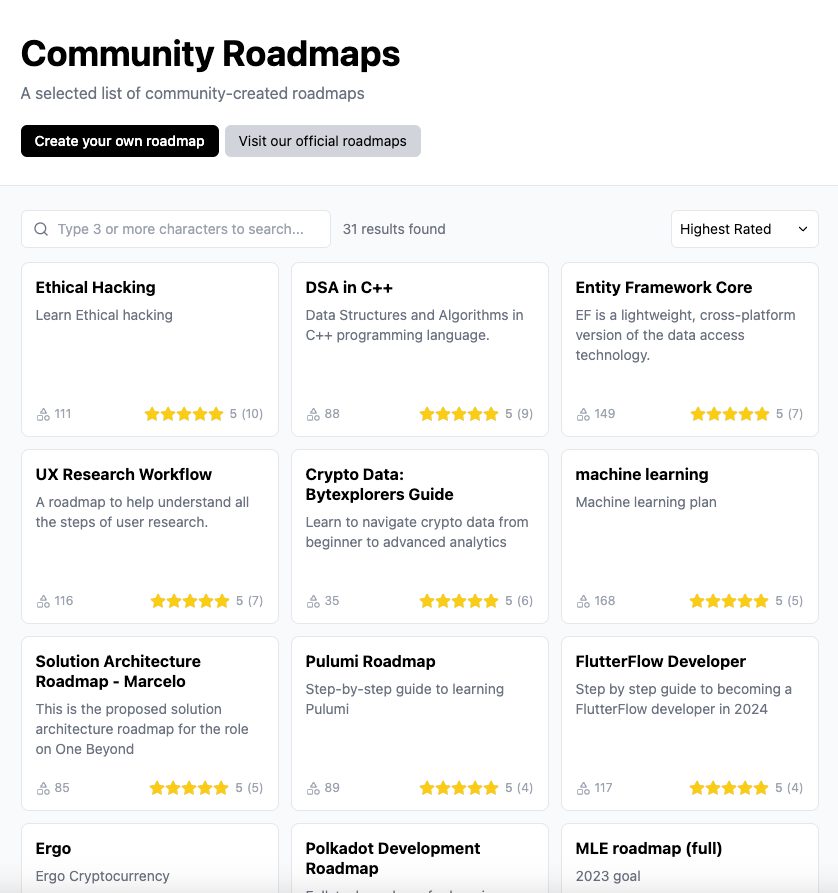Click the star rating on Crypto Data card
The image size is (838, 893).
click(459, 601)
